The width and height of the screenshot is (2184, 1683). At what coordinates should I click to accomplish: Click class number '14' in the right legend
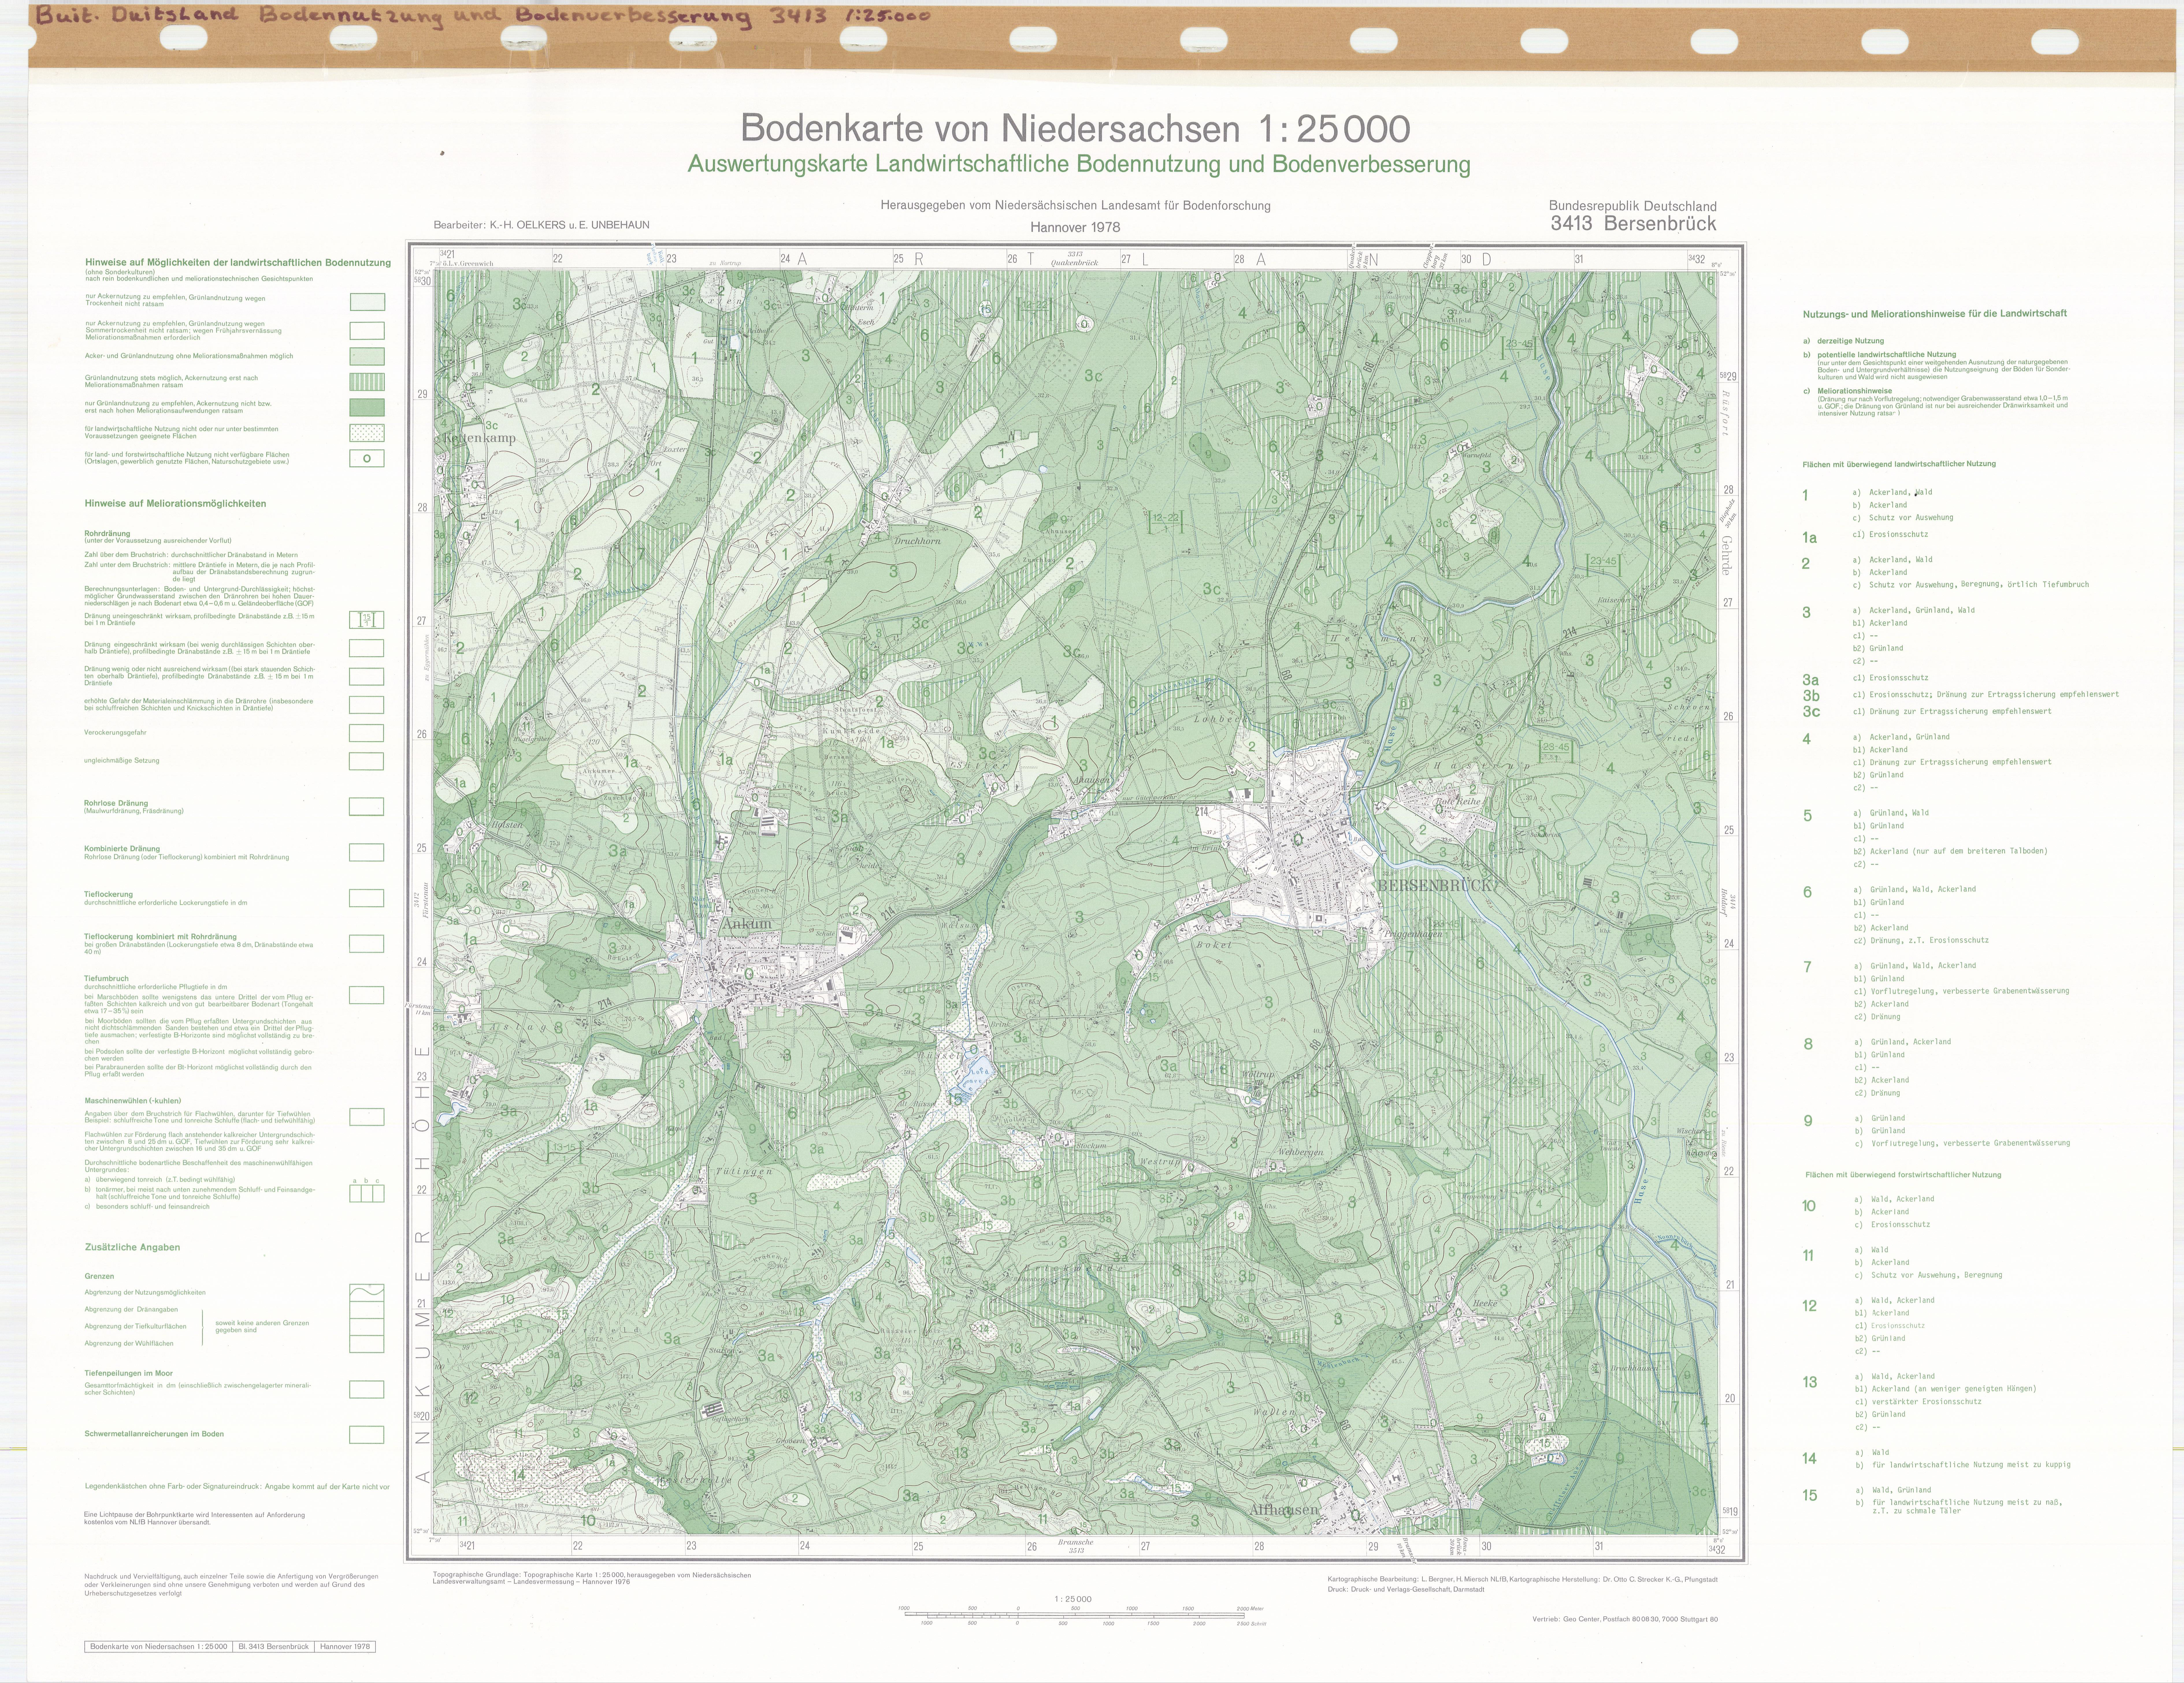1809,1459
